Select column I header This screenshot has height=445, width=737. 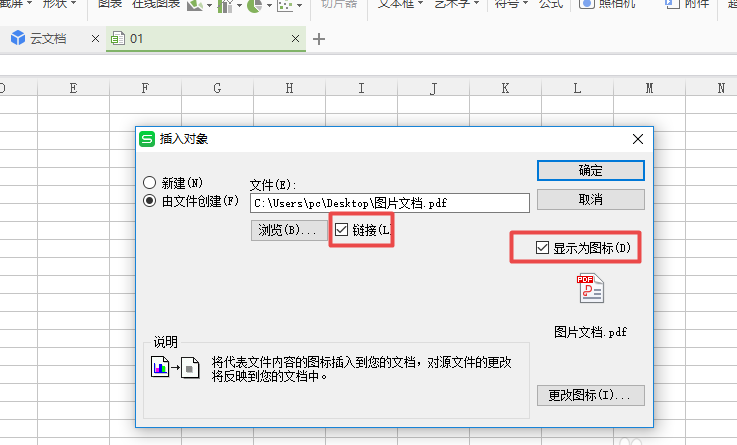(361, 88)
